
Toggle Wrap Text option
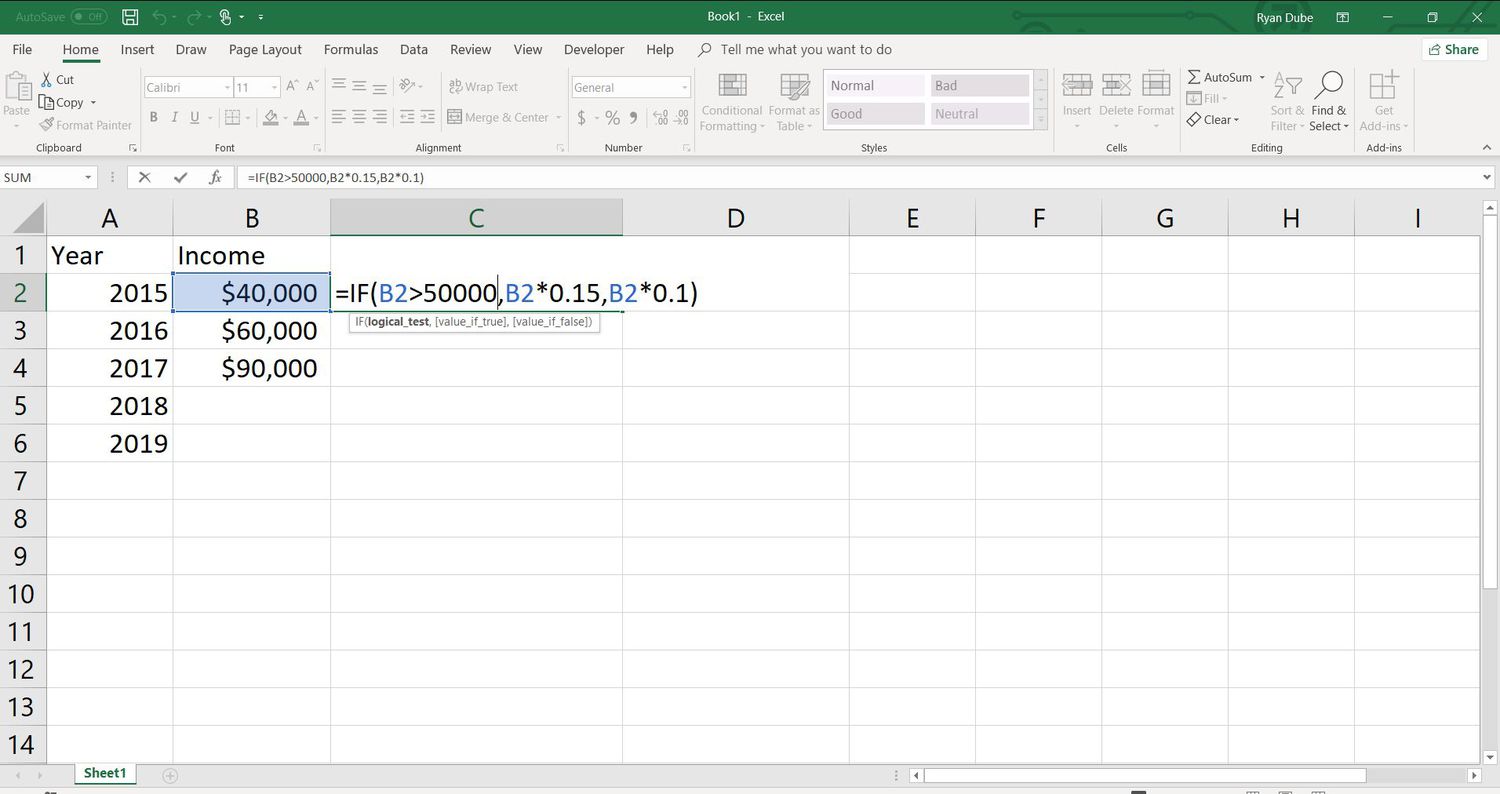click(x=483, y=87)
